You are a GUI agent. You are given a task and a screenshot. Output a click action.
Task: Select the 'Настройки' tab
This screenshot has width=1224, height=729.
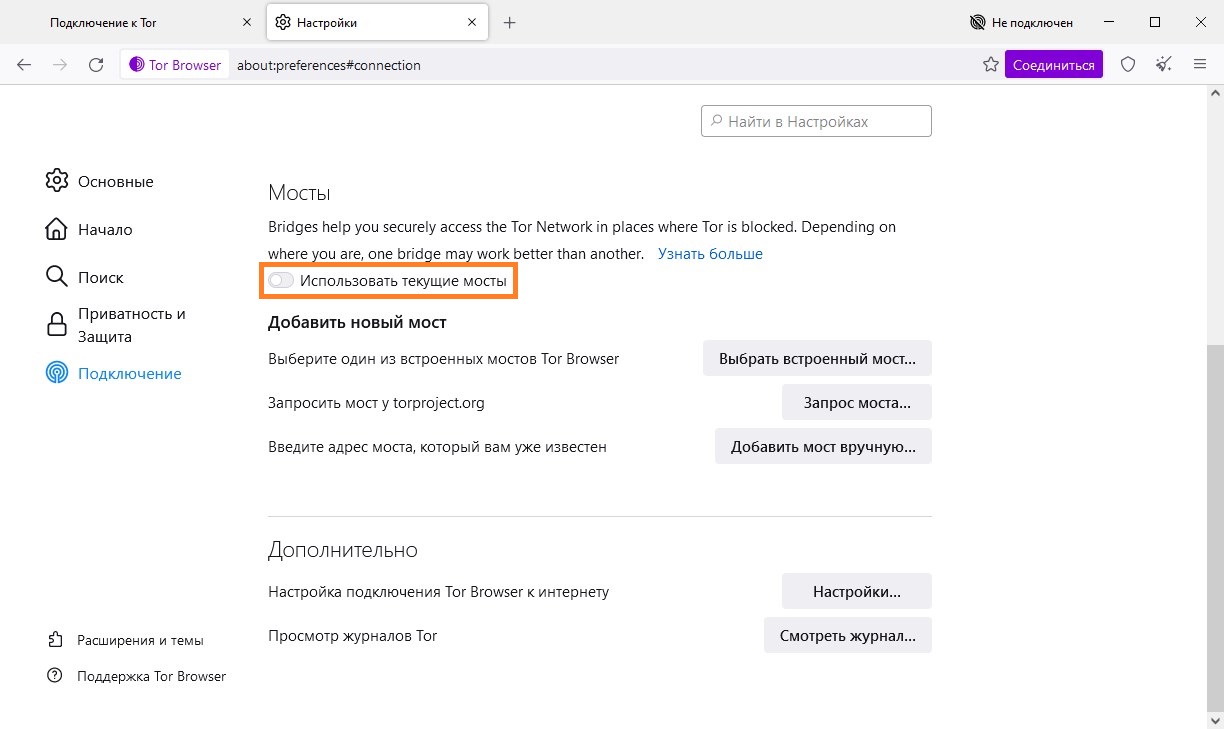pyautogui.click(x=378, y=22)
